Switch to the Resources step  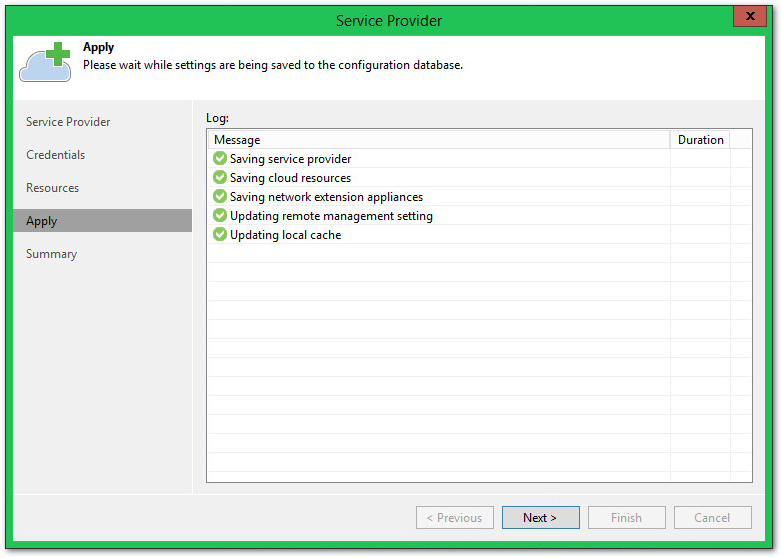point(53,188)
